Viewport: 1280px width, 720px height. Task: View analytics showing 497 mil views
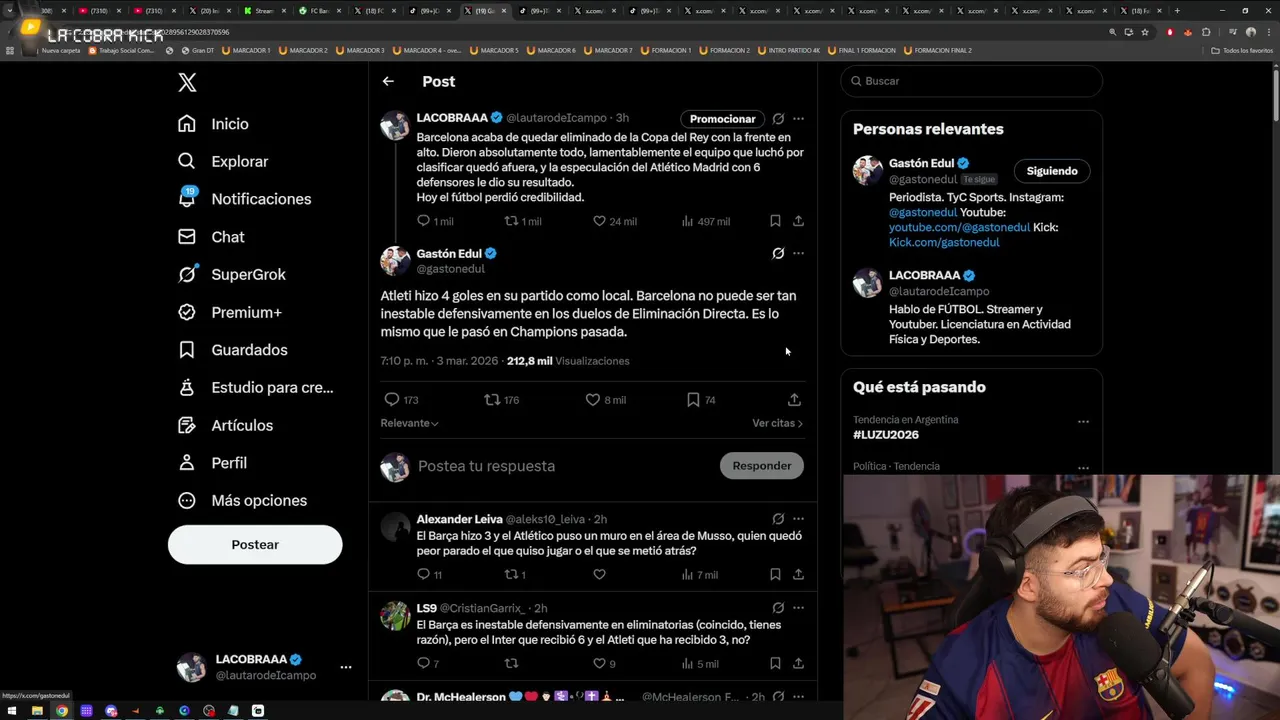(705, 221)
